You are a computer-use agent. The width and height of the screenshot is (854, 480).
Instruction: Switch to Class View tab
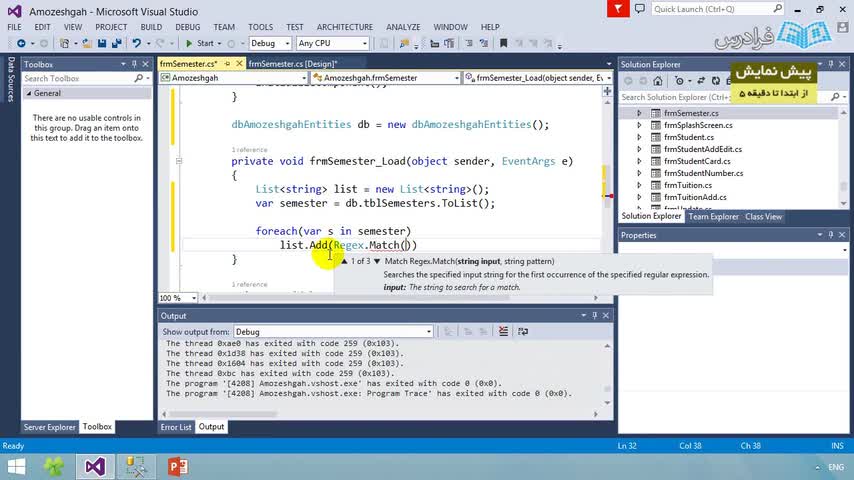pyautogui.click(x=764, y=216)
